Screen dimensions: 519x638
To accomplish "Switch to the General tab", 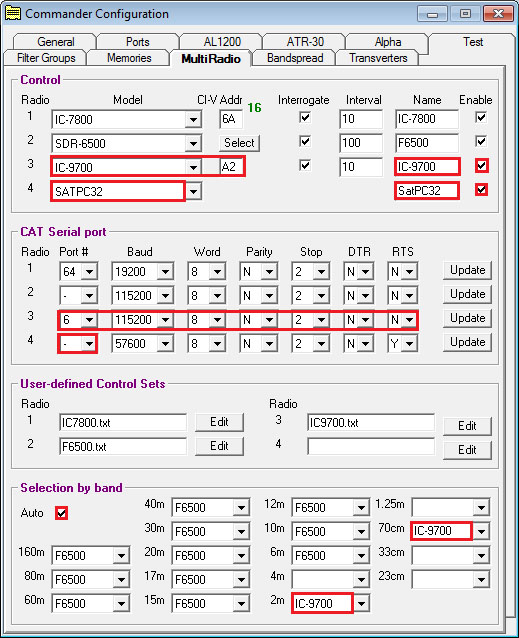I will tap(55, 42).
